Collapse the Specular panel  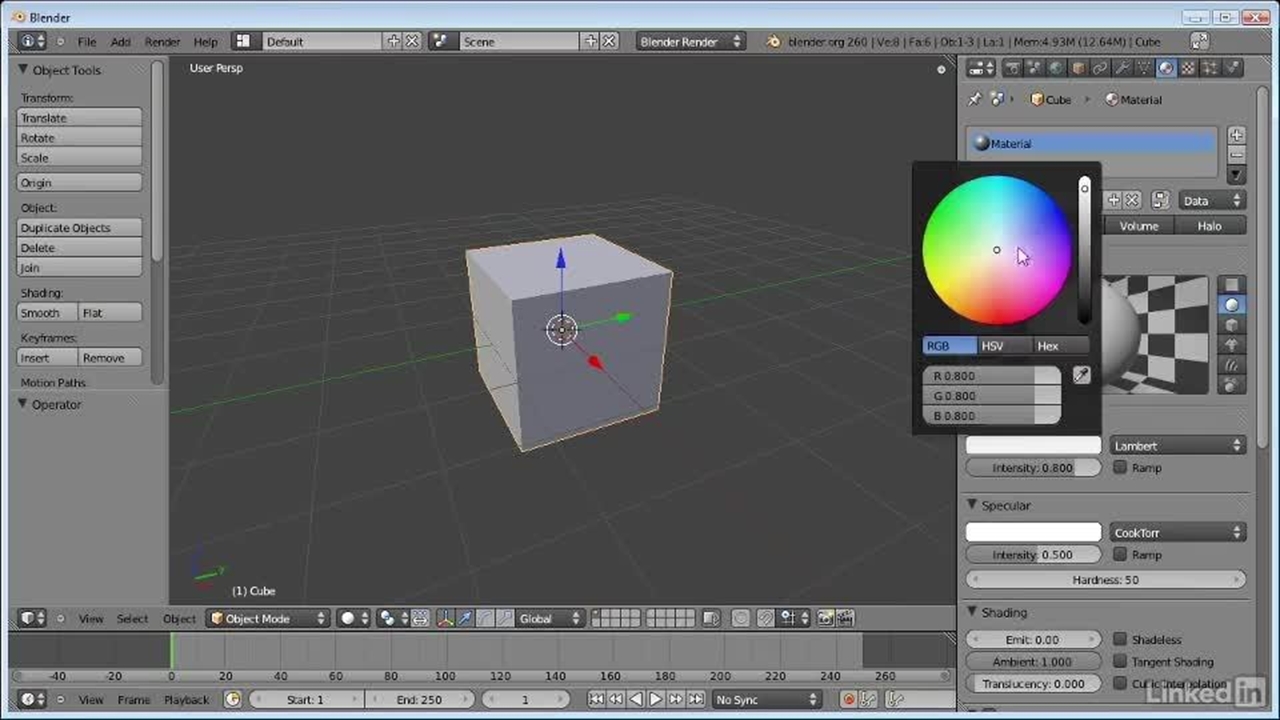pos(972,506)
